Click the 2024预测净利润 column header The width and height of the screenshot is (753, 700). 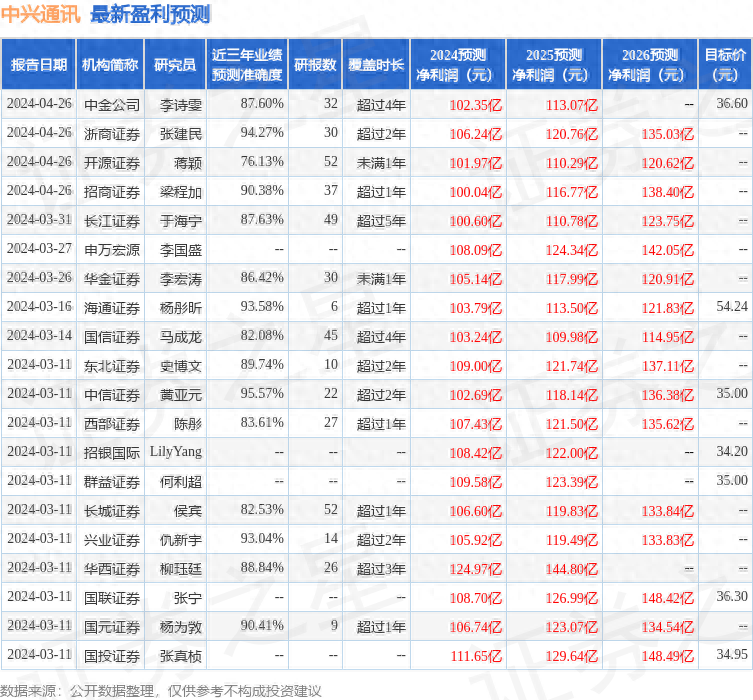458,65
